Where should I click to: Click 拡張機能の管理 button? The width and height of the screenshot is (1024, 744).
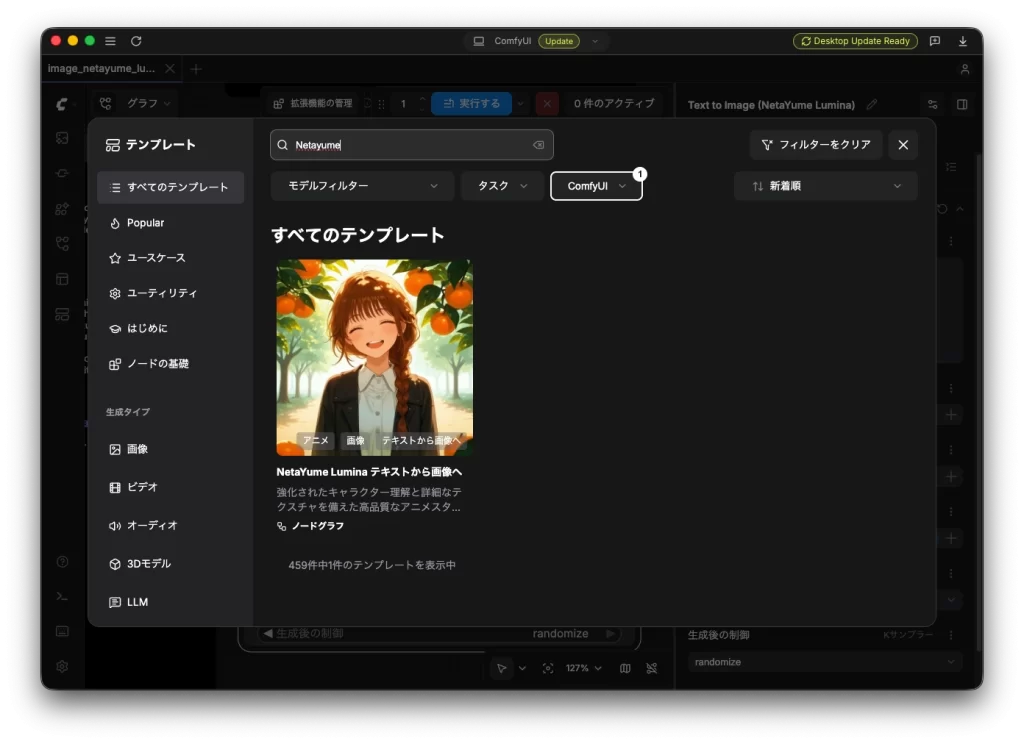point(314,104)
